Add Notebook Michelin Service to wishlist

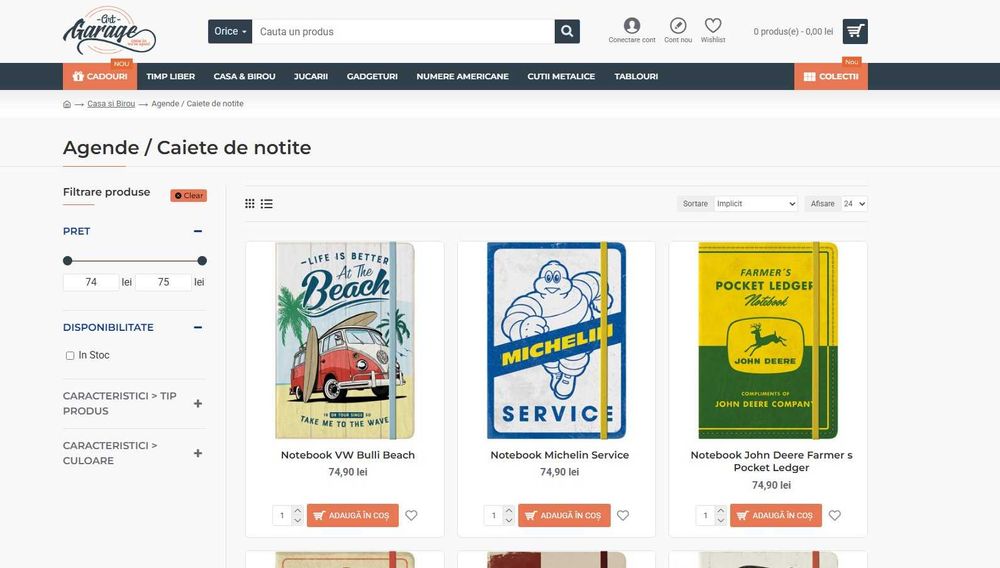623,515
